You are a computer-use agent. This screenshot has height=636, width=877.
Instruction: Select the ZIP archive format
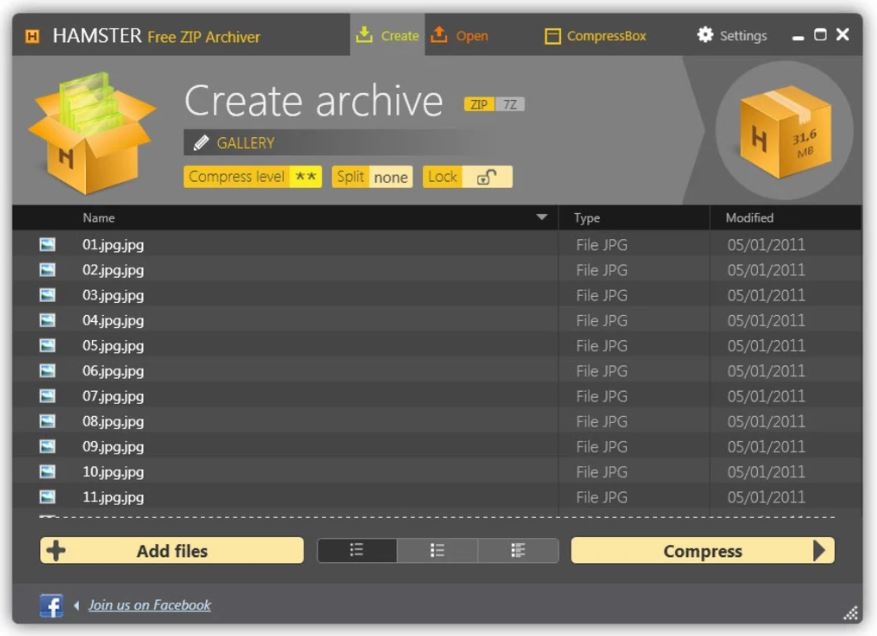tap(479, 105)
